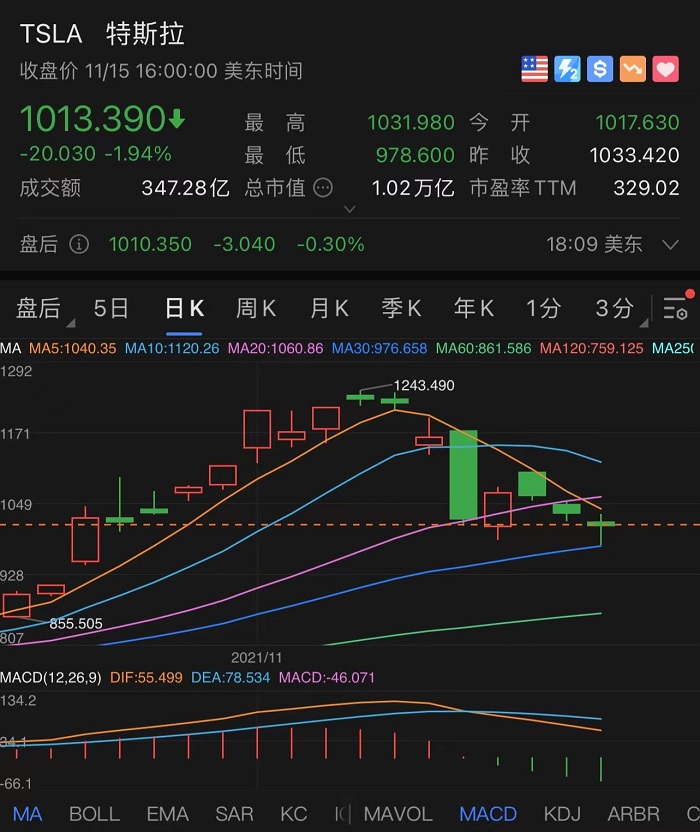This screenshot has width=700, height=832.
Task: Tap the MA120:759.125 legend label
Action: pyautogui.click(x=591, y=349)
